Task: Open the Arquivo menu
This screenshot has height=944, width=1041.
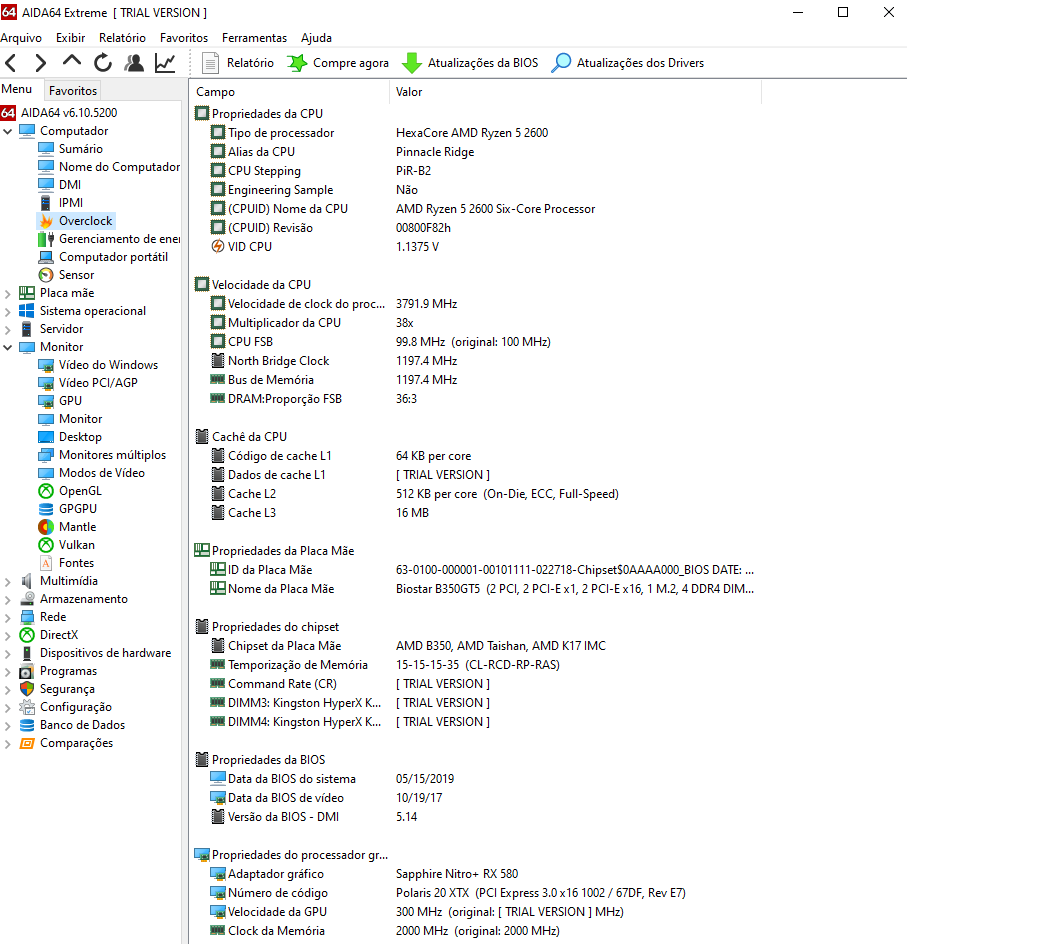Action: (21, 38)
